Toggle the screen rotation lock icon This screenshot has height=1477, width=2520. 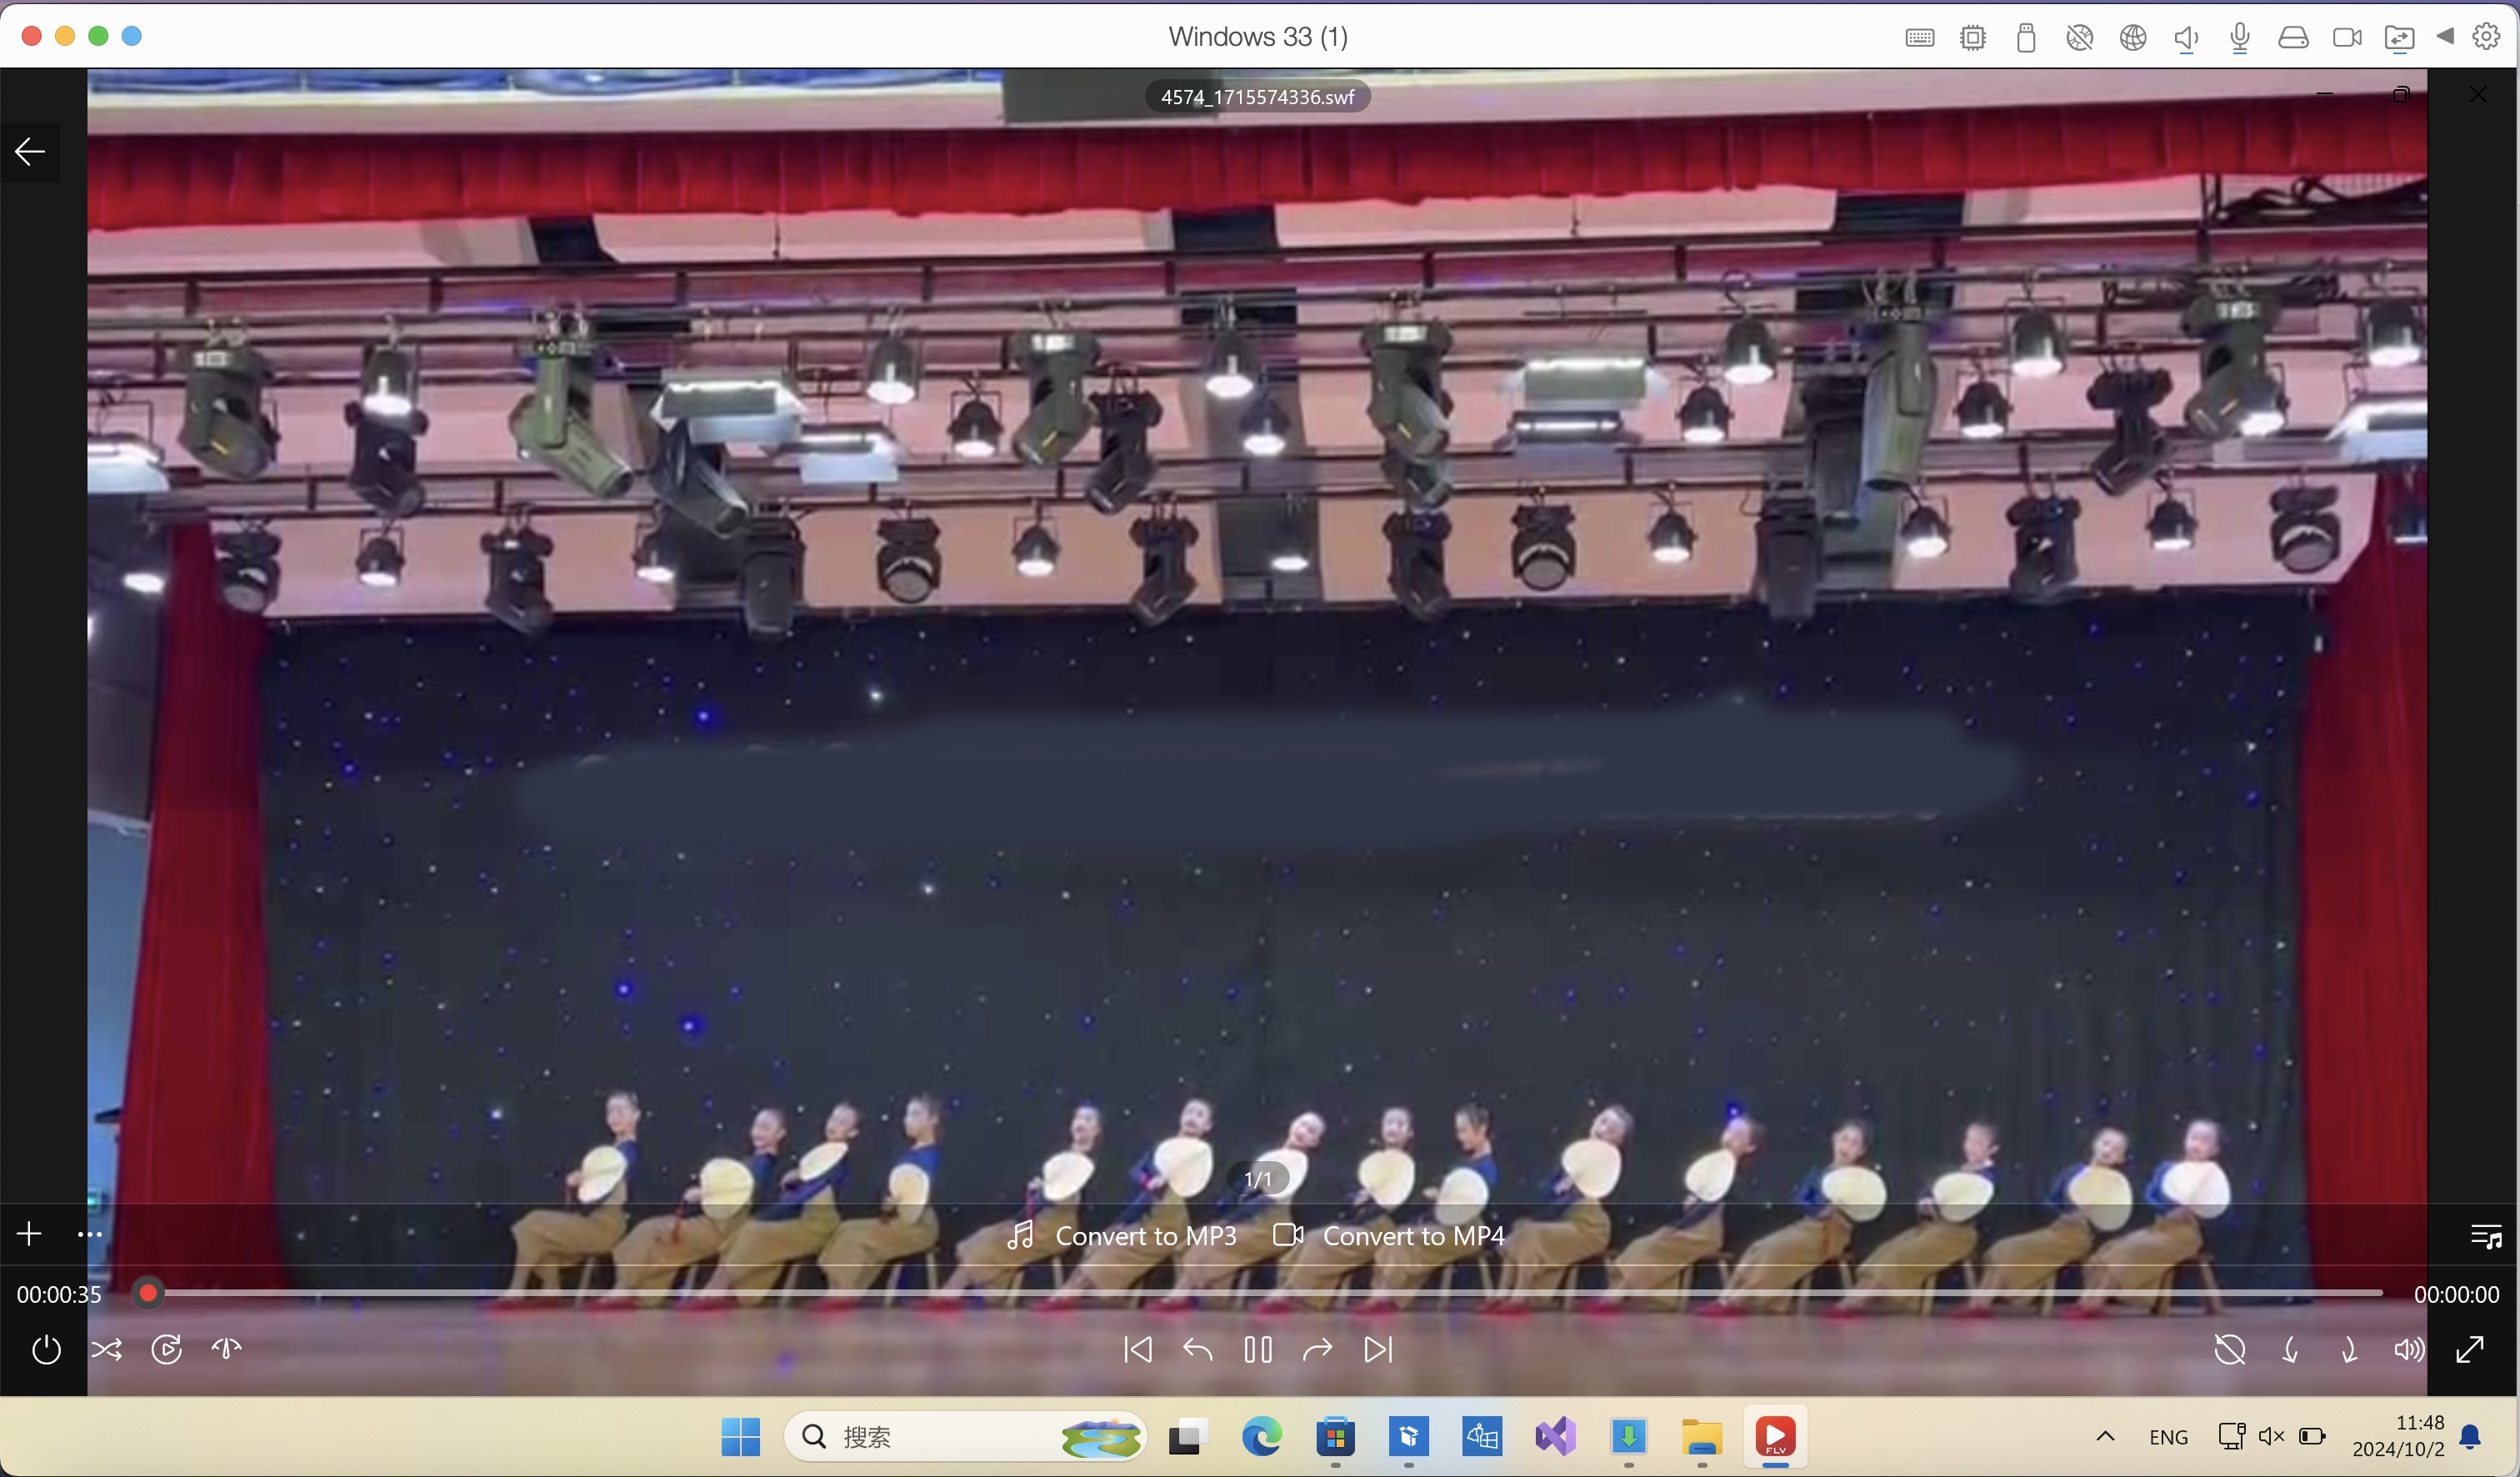2231,1350
